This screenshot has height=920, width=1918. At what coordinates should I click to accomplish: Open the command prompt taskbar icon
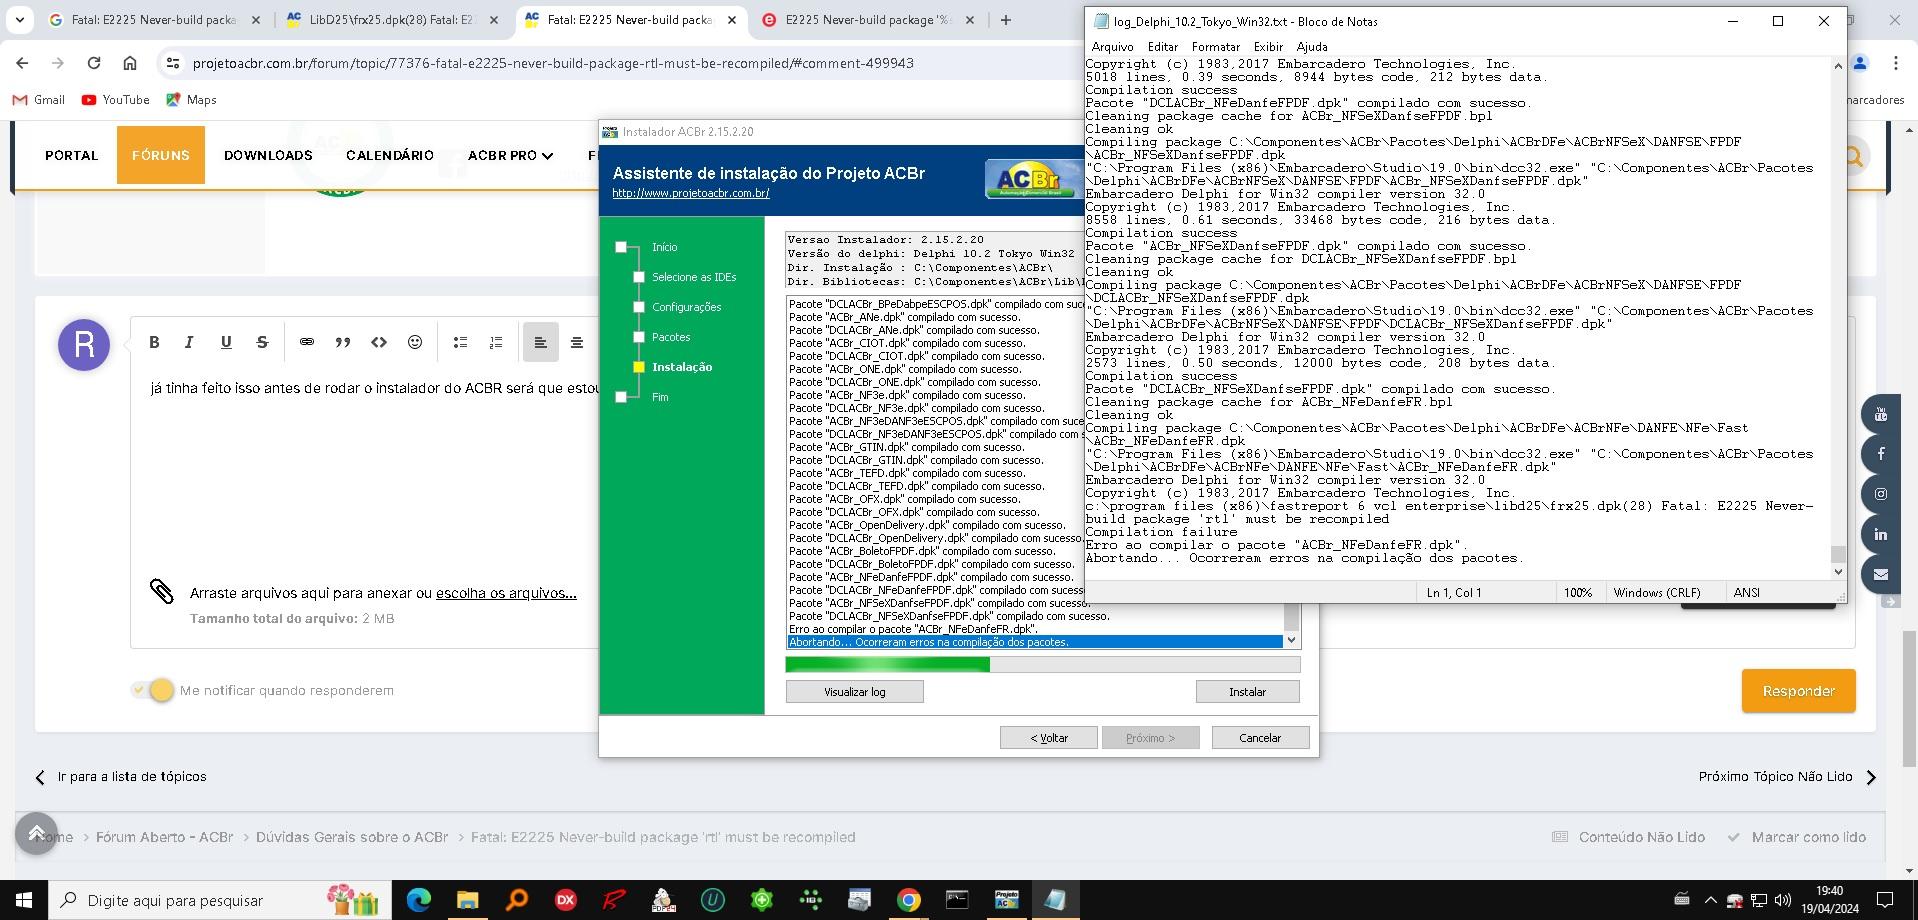(957, 900)
